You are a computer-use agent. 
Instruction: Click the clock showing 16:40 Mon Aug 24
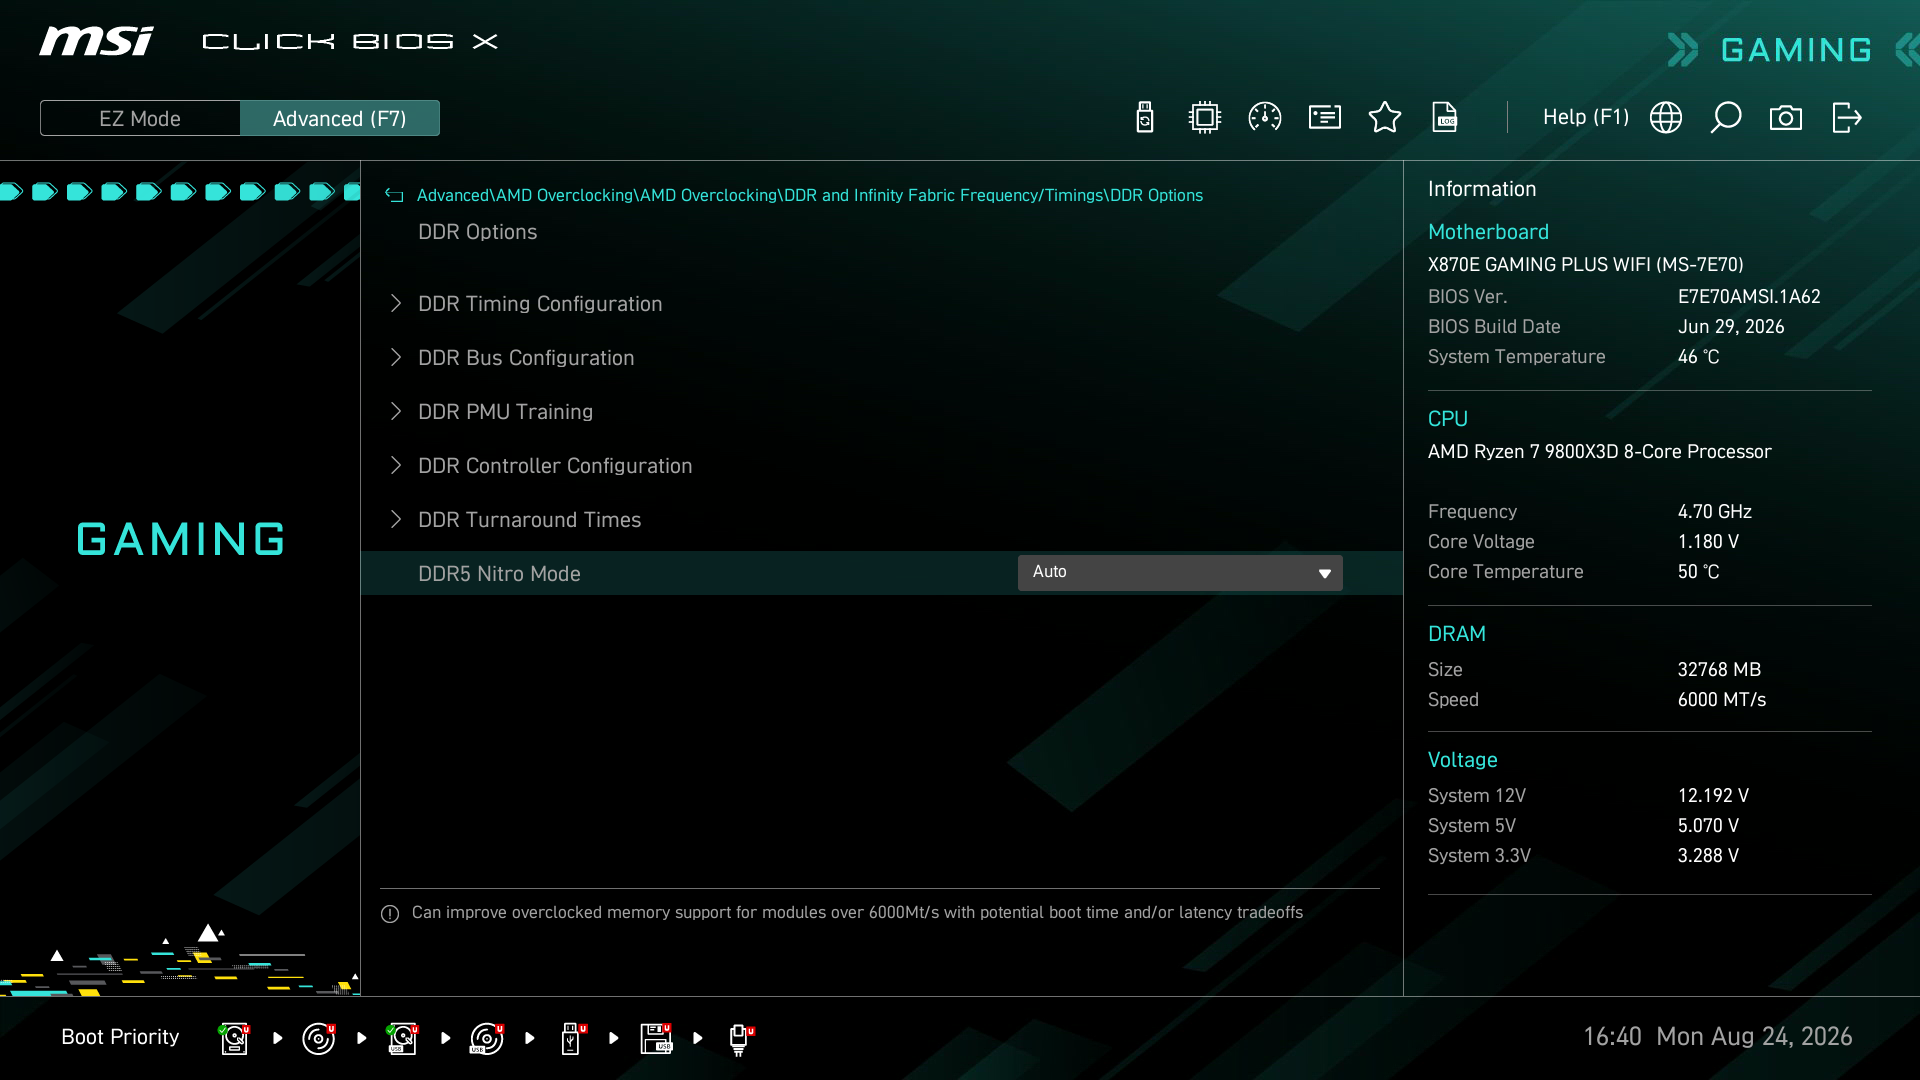[x=1717, y=1037]
